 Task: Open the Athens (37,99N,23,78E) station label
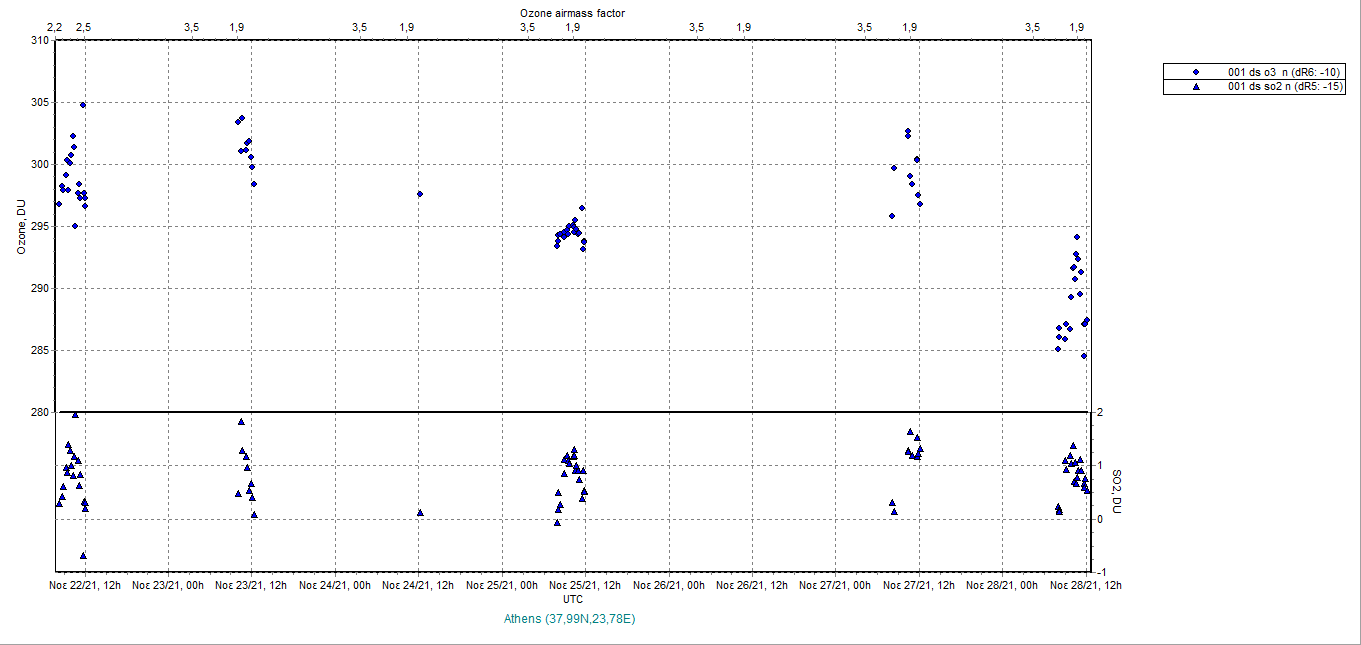click(x=571, y=619)
